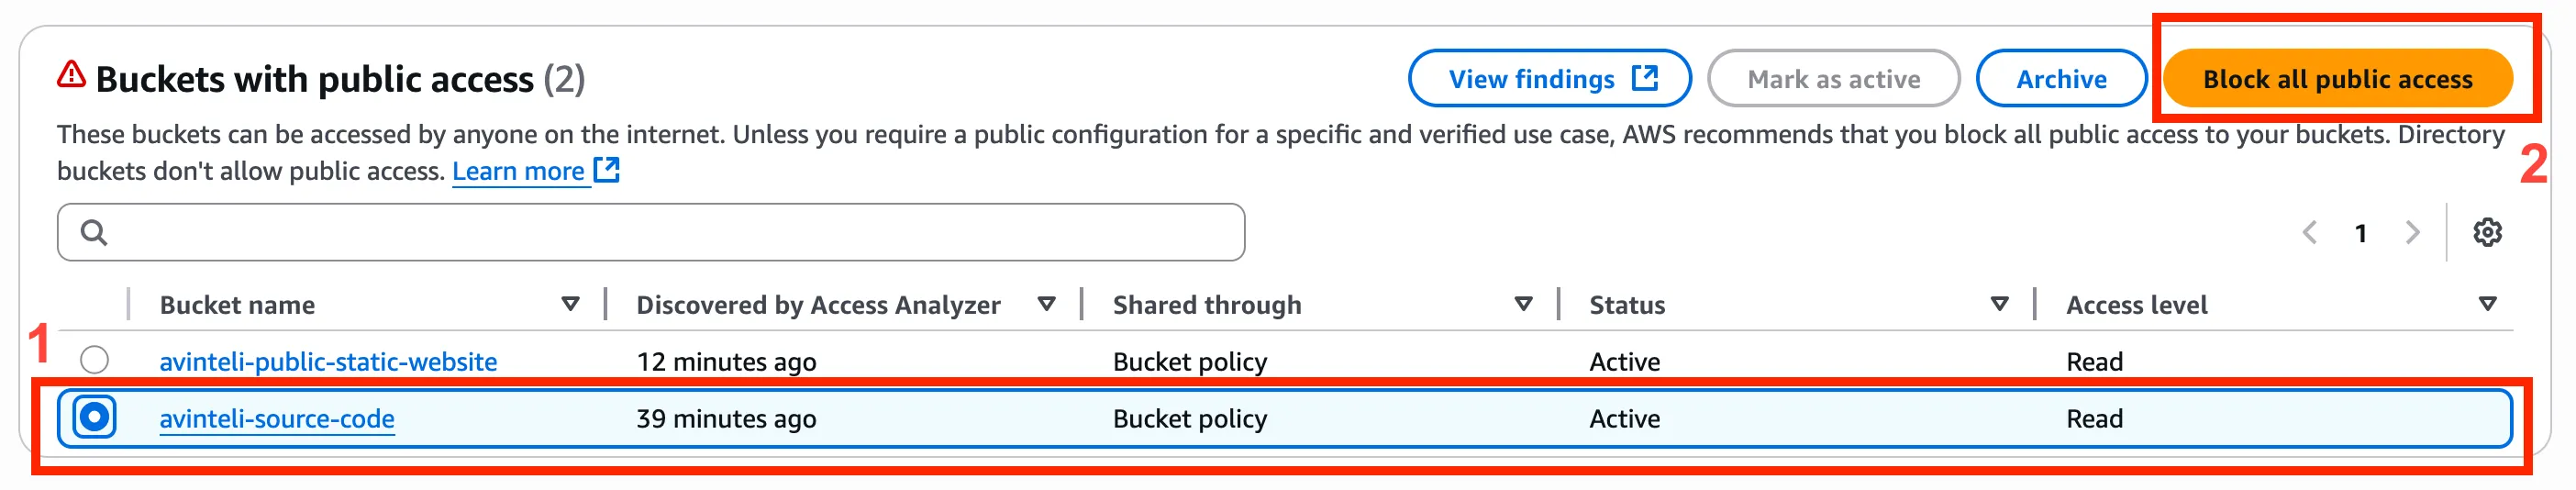The image size is (2576, 490).
Task: Click View findings button
Action: tap(1549, 78)
